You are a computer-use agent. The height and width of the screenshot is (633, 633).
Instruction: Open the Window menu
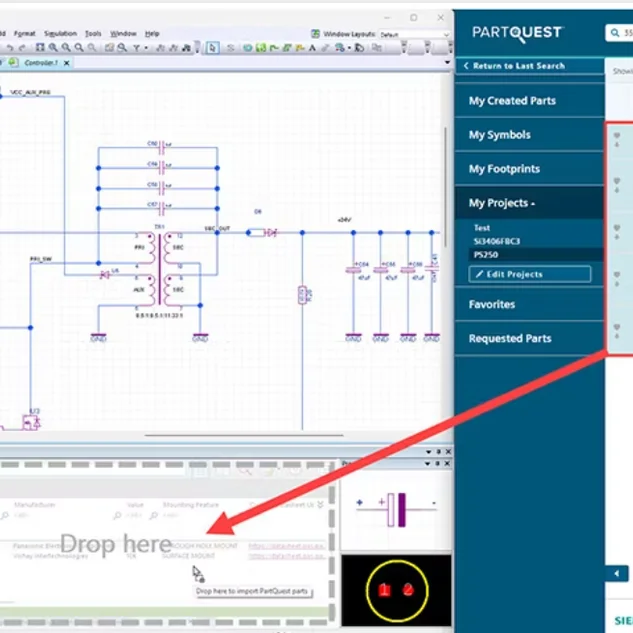pyautogui.click(x=123, y=34)
